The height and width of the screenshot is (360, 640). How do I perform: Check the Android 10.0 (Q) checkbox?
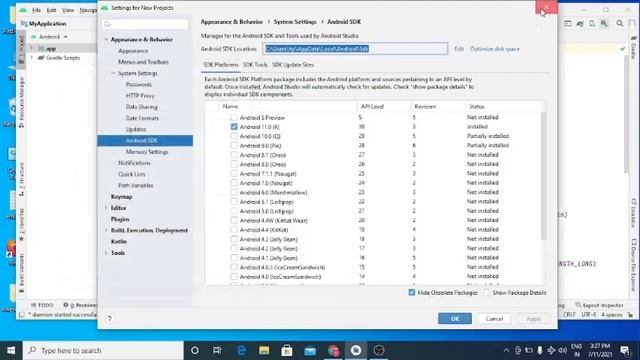pos(234,136)
